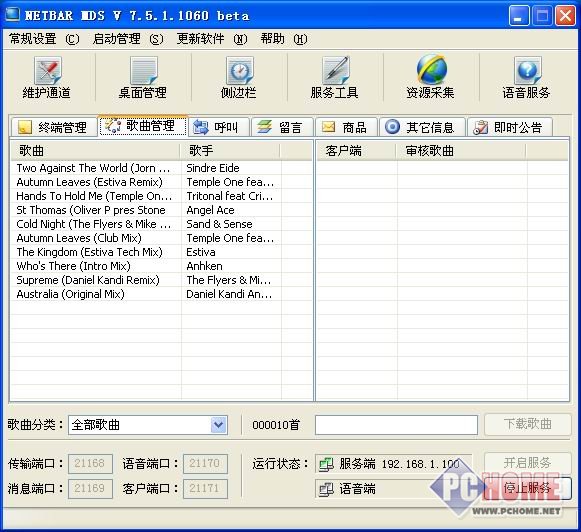Screen dimensions: 581x532
Task: Sort by the 歌曲 column header
Action: point(95,151)
